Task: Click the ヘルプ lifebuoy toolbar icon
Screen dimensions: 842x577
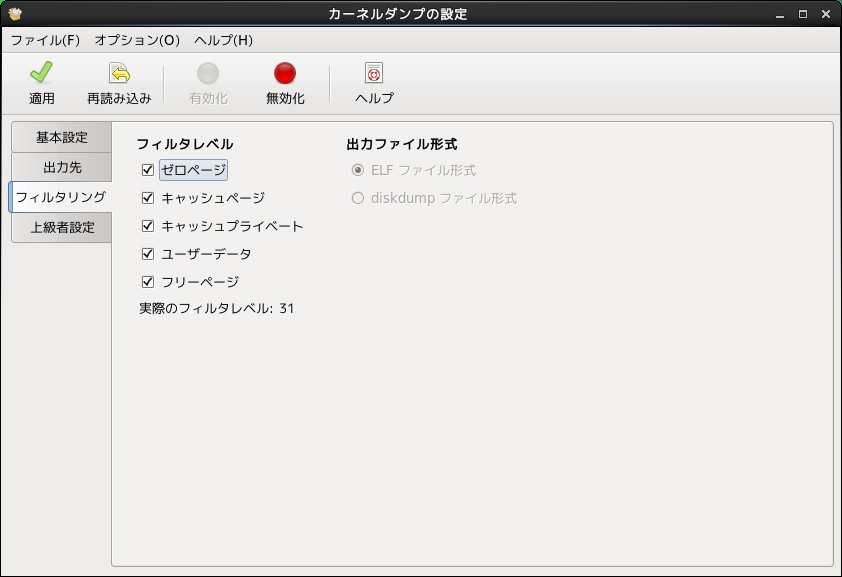Action: (x=374, y=74)
